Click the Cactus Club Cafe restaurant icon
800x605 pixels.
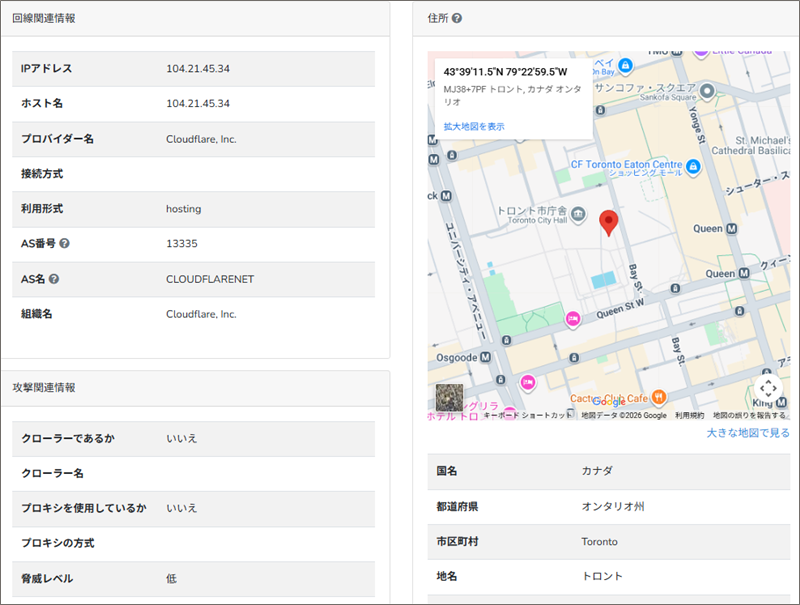(658, 395)
